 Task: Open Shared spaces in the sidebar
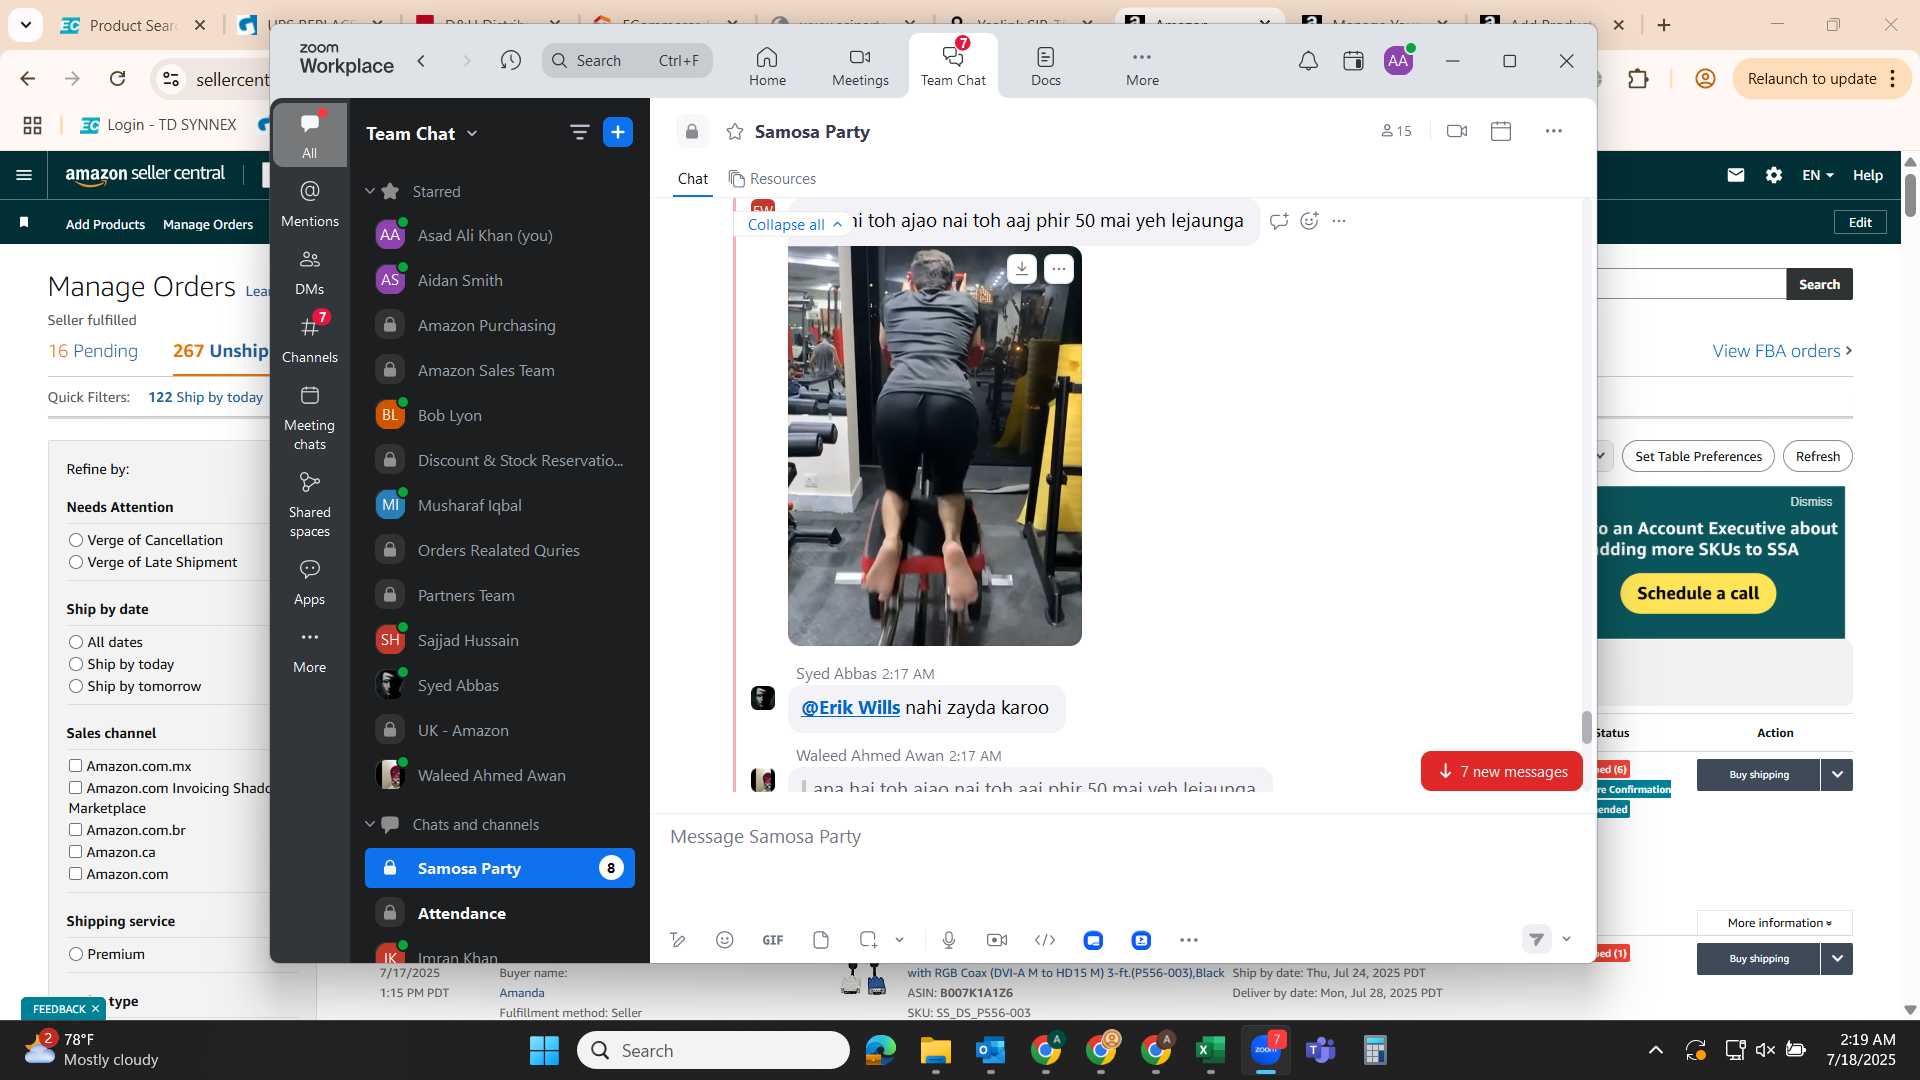310,504
